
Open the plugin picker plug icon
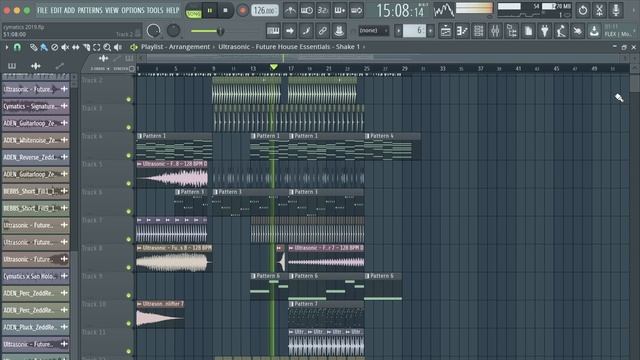click(x=544, y=31)
